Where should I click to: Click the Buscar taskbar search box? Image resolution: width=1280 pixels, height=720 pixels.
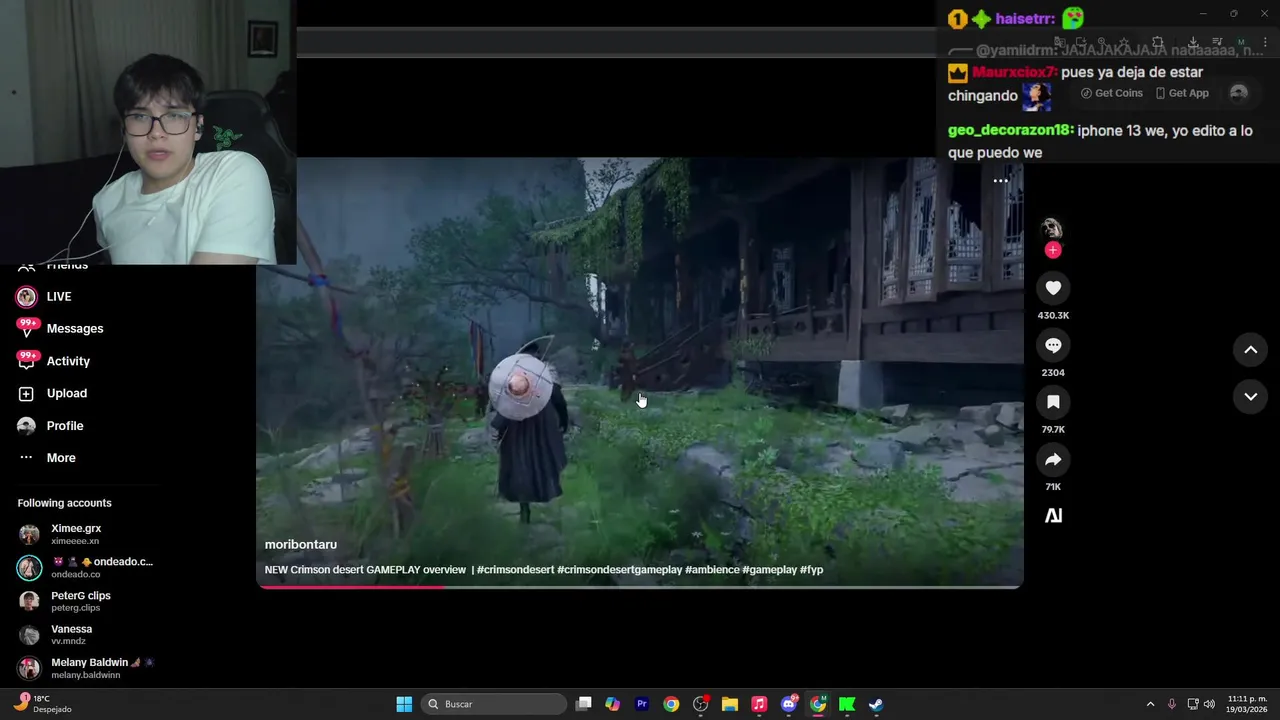click(x=495, y=704)
